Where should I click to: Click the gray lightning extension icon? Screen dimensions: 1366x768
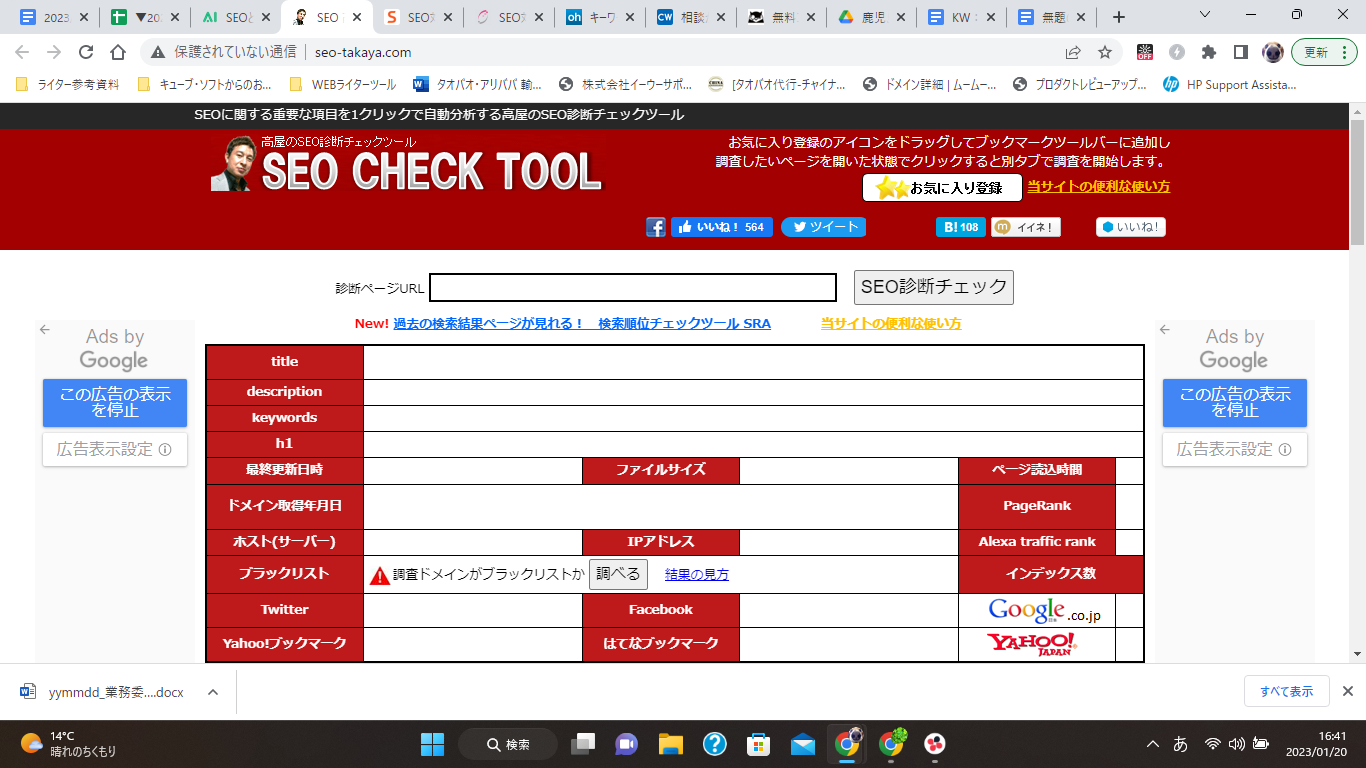pos(1177,52)
